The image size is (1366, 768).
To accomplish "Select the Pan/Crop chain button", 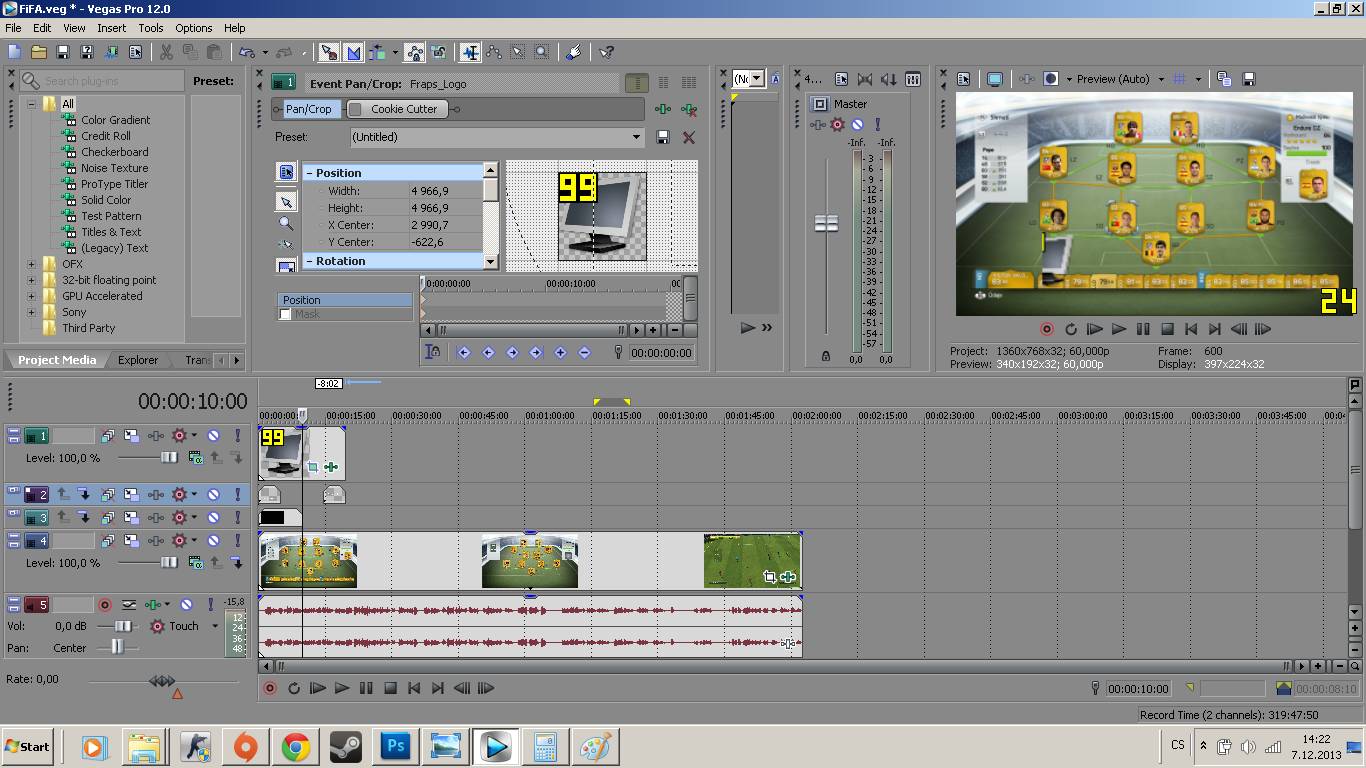I will (x=308, y=109).
